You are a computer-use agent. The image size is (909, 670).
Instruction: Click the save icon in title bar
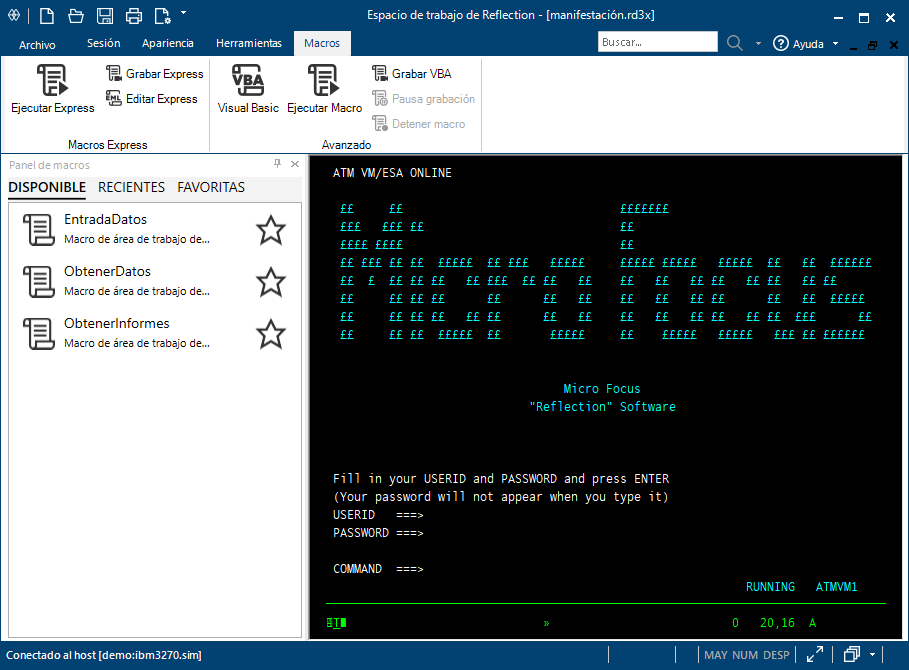(104, 15)
